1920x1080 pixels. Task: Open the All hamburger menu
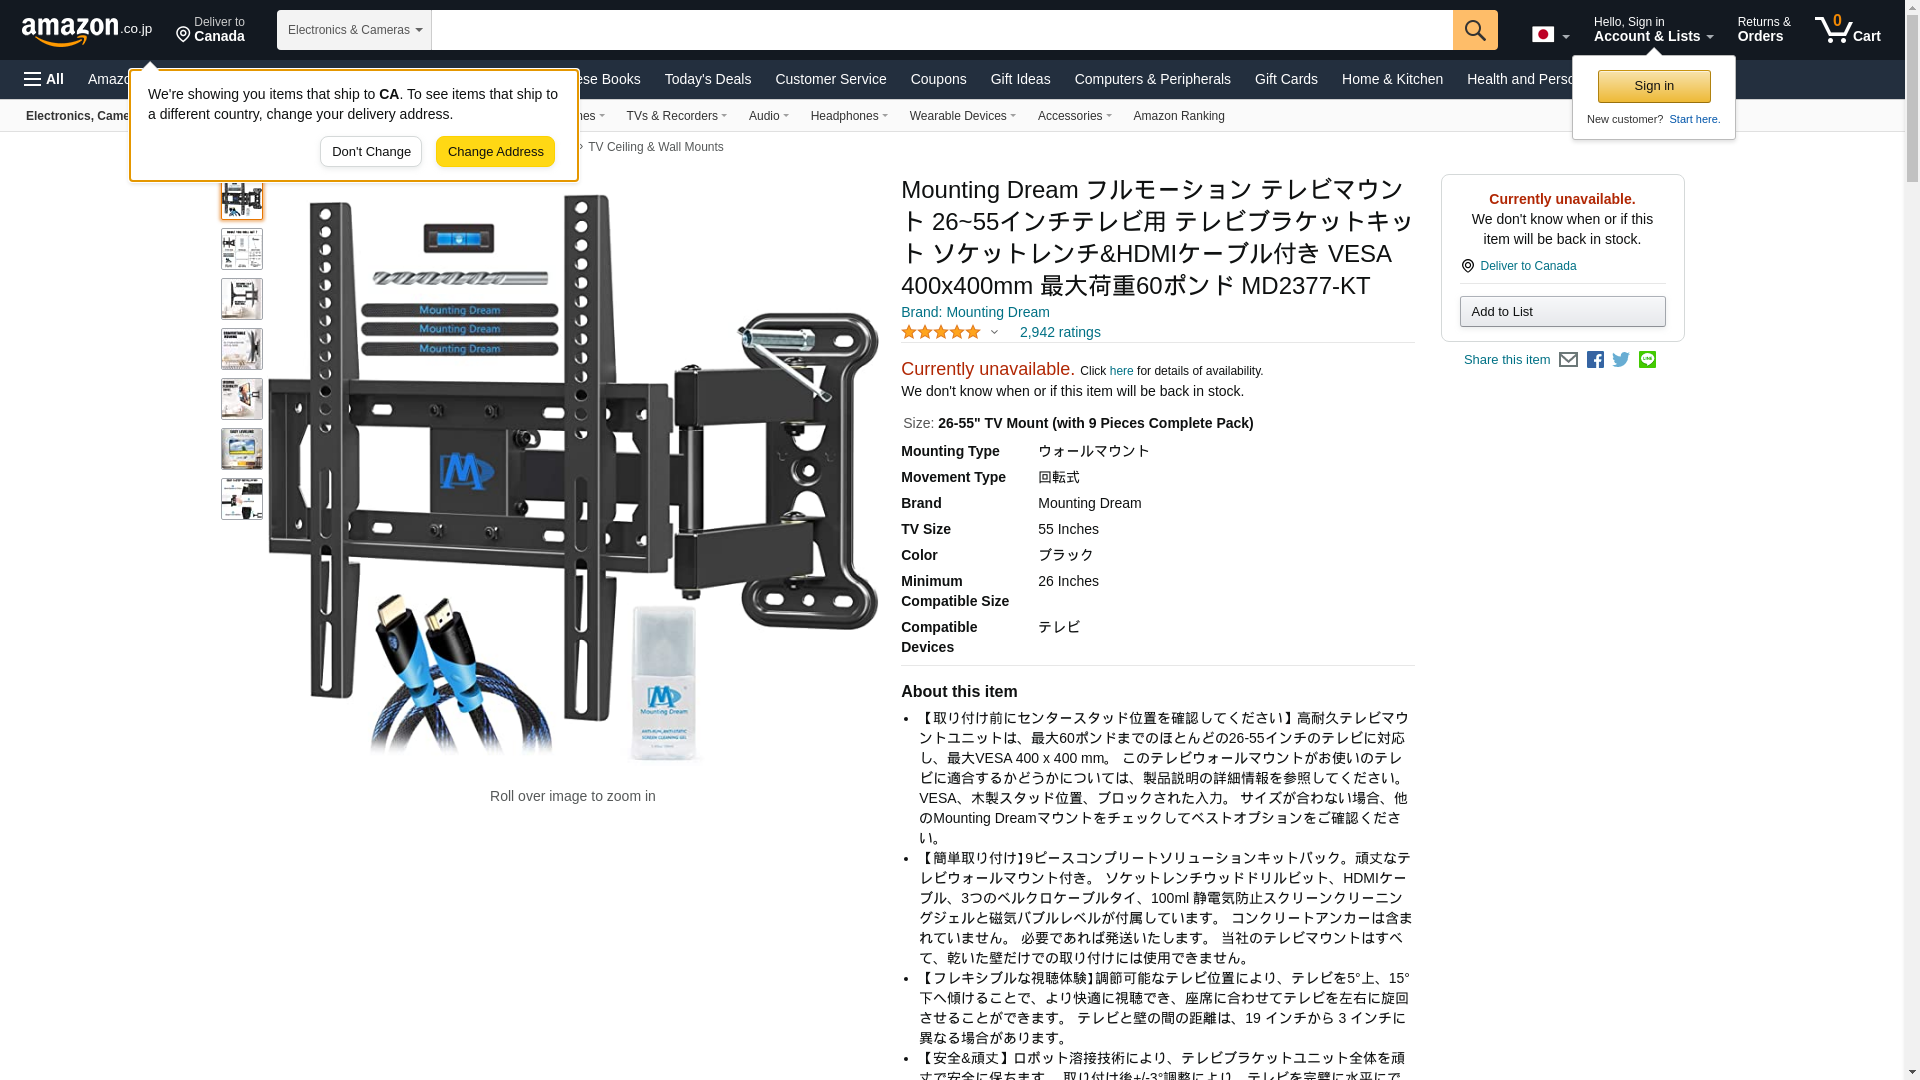(44, 79)
